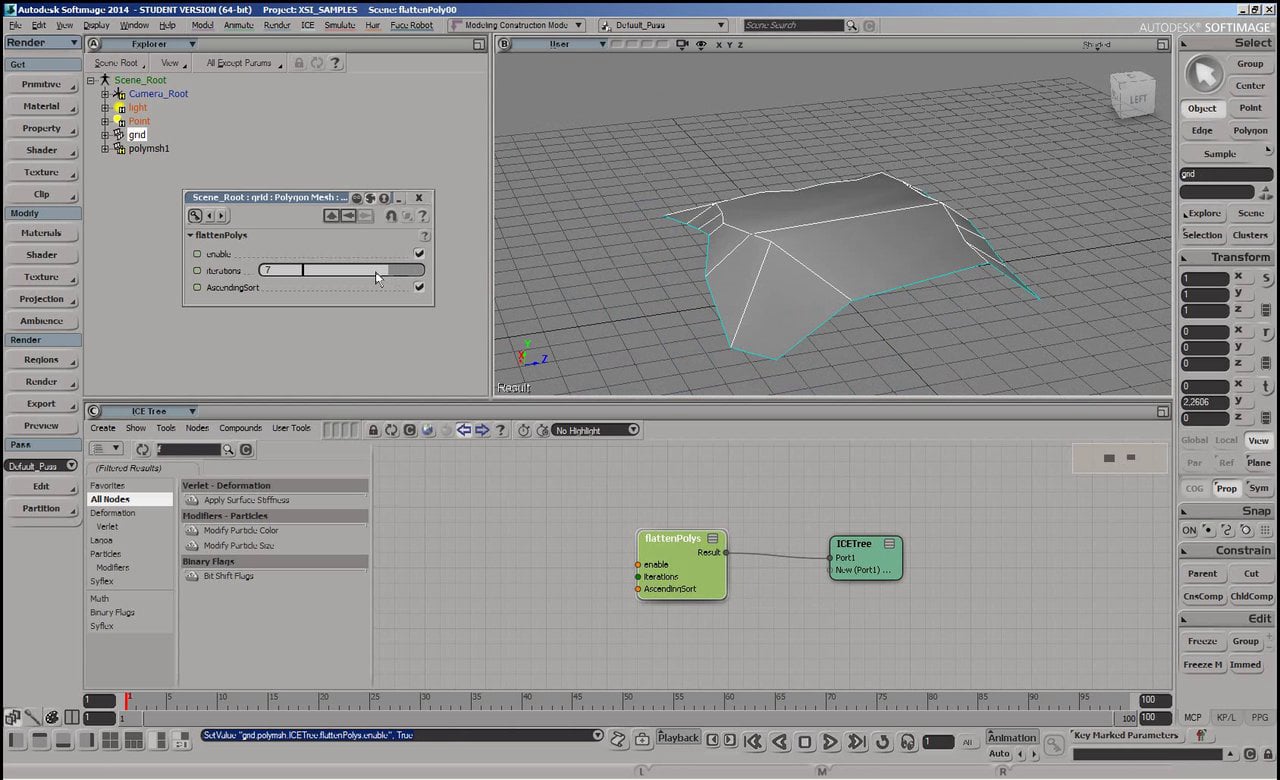Click the lock icon in the ICE Tree toolbar
The image size is (1280, 780).
(373, 430)
